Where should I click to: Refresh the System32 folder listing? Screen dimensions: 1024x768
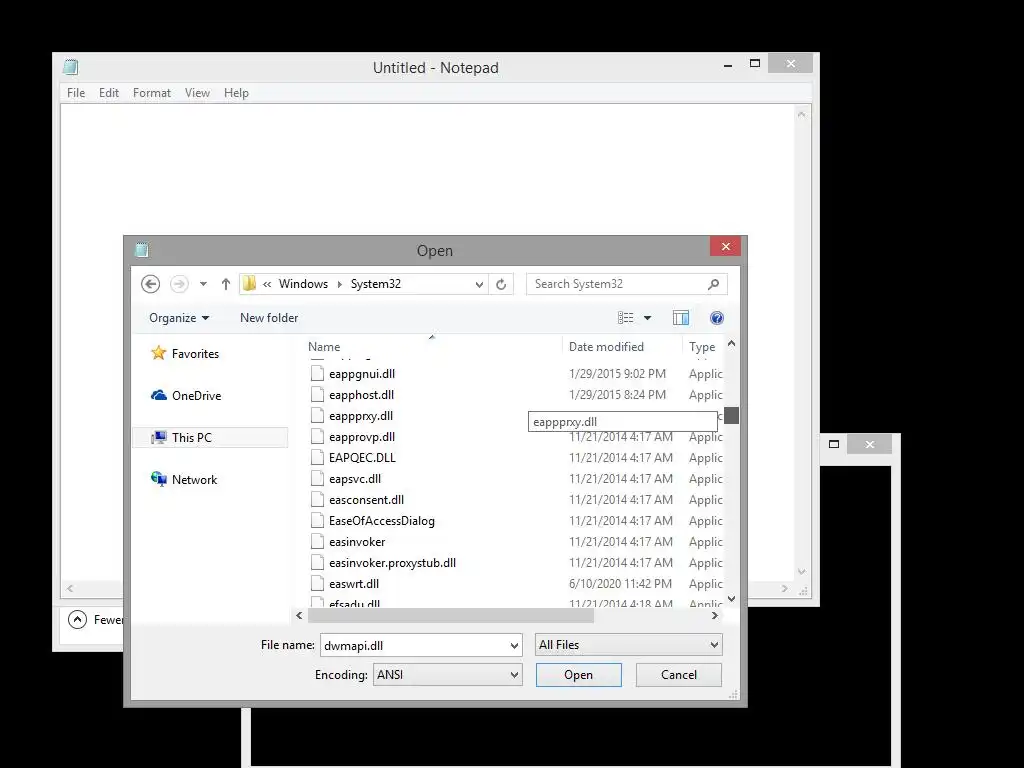tap(501, 284)
